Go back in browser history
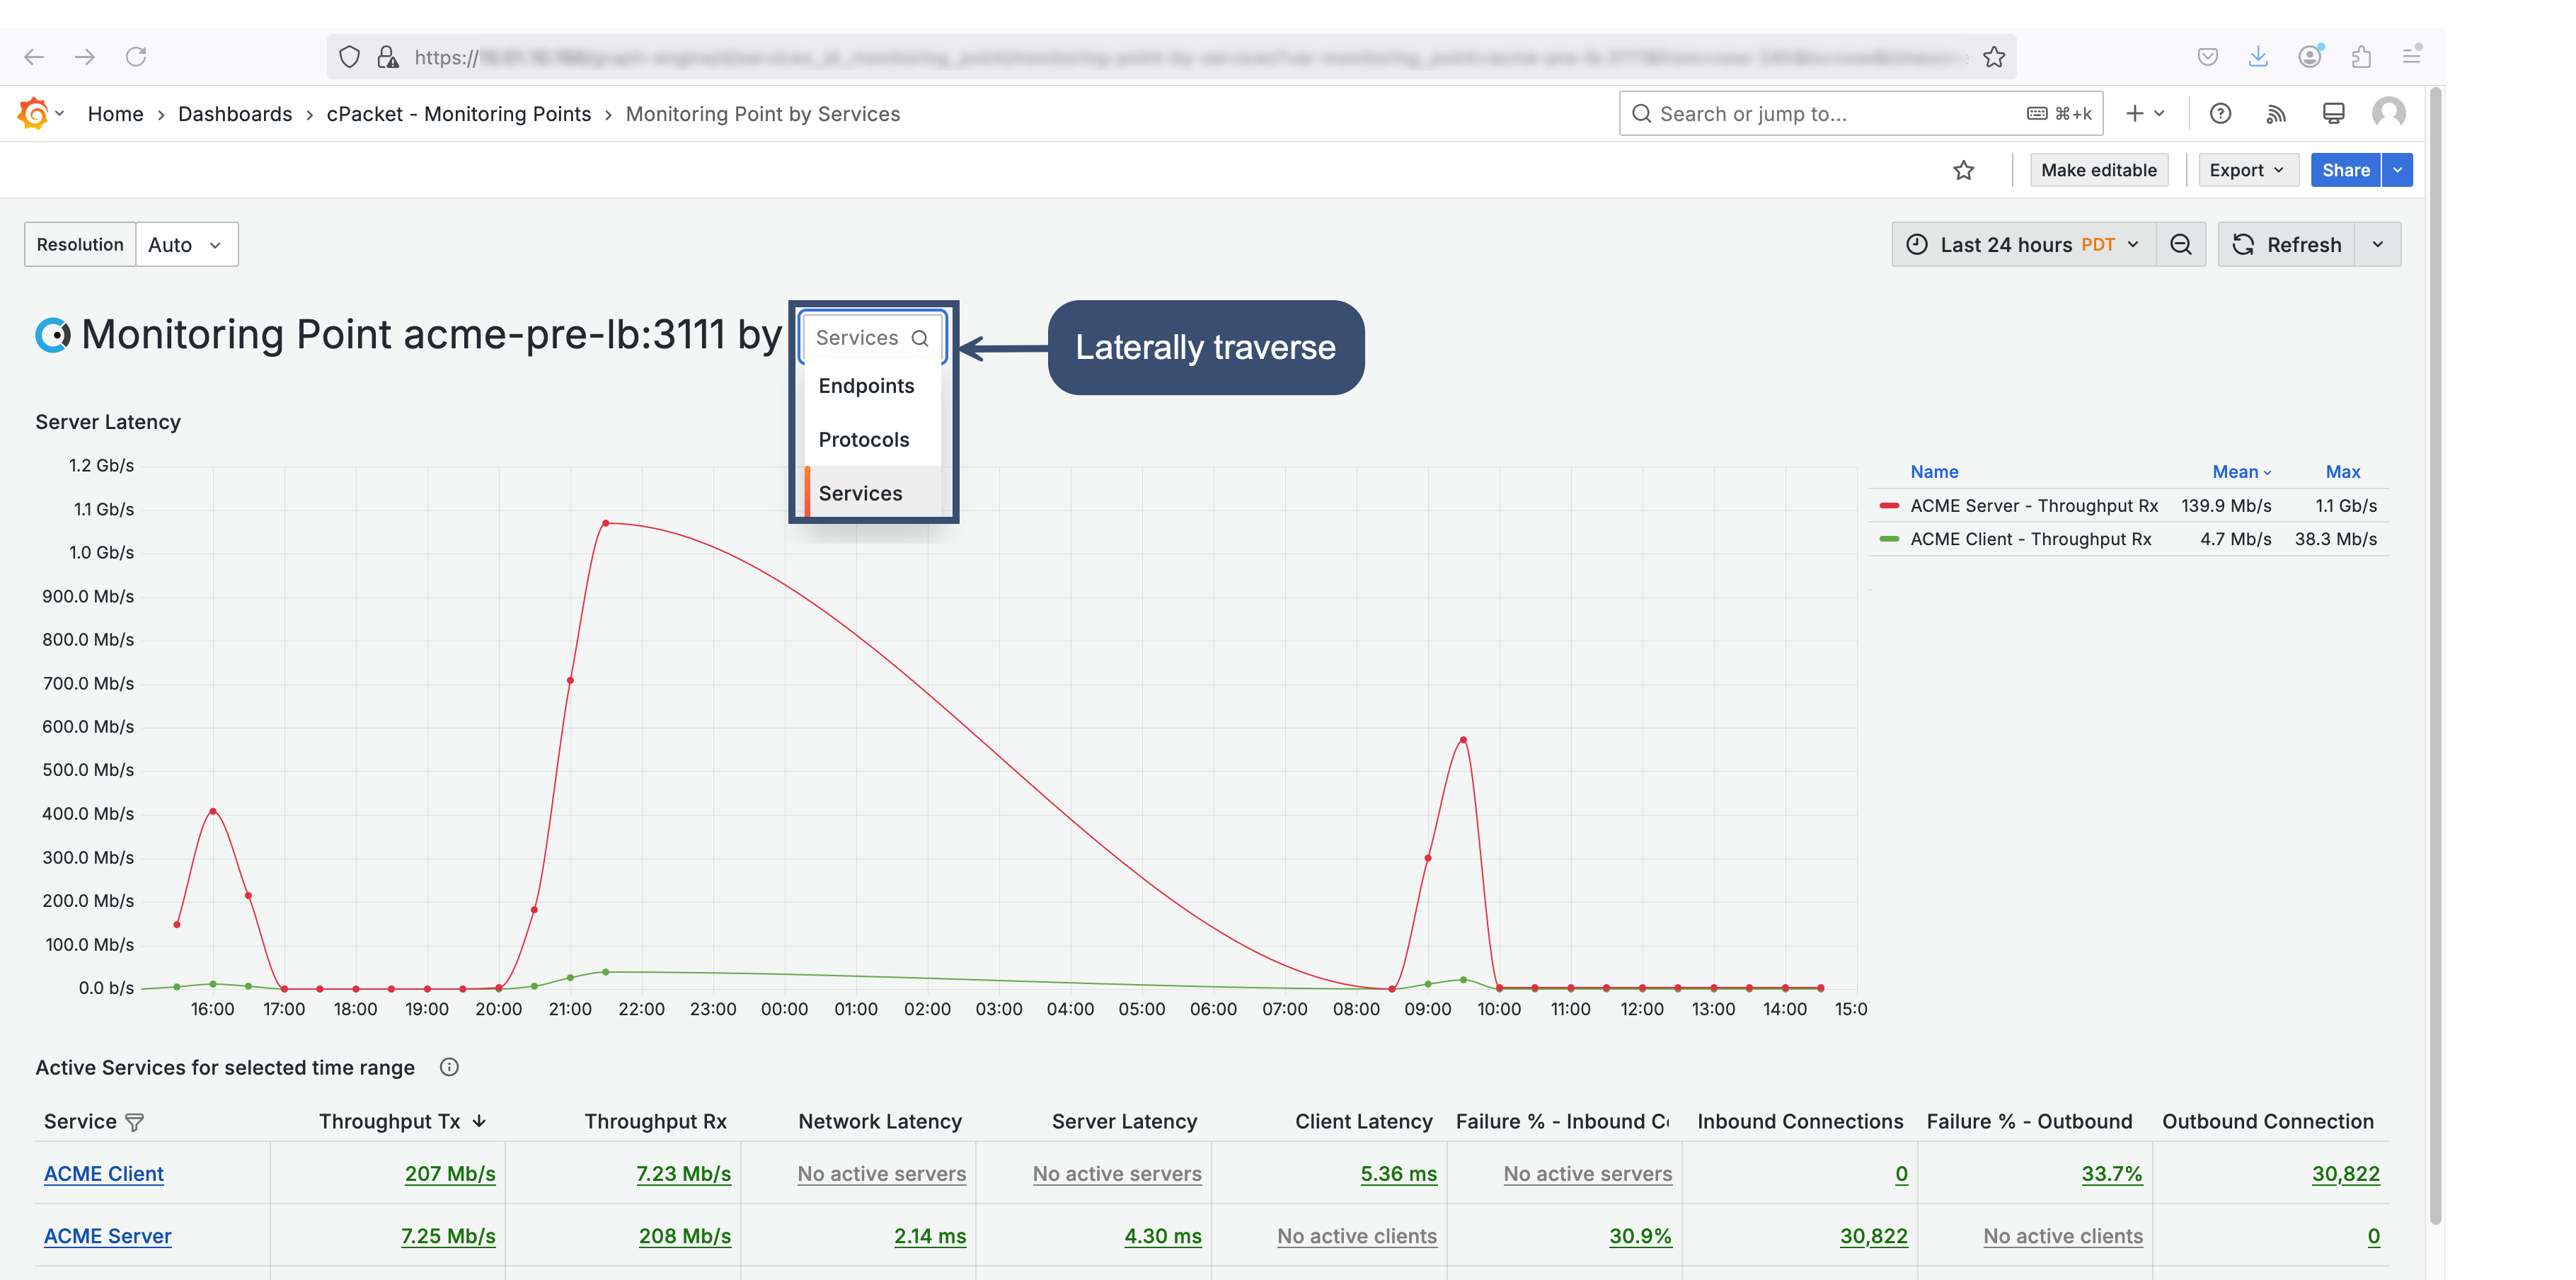The image size is (2576, 1280). [x=34, y=57]
